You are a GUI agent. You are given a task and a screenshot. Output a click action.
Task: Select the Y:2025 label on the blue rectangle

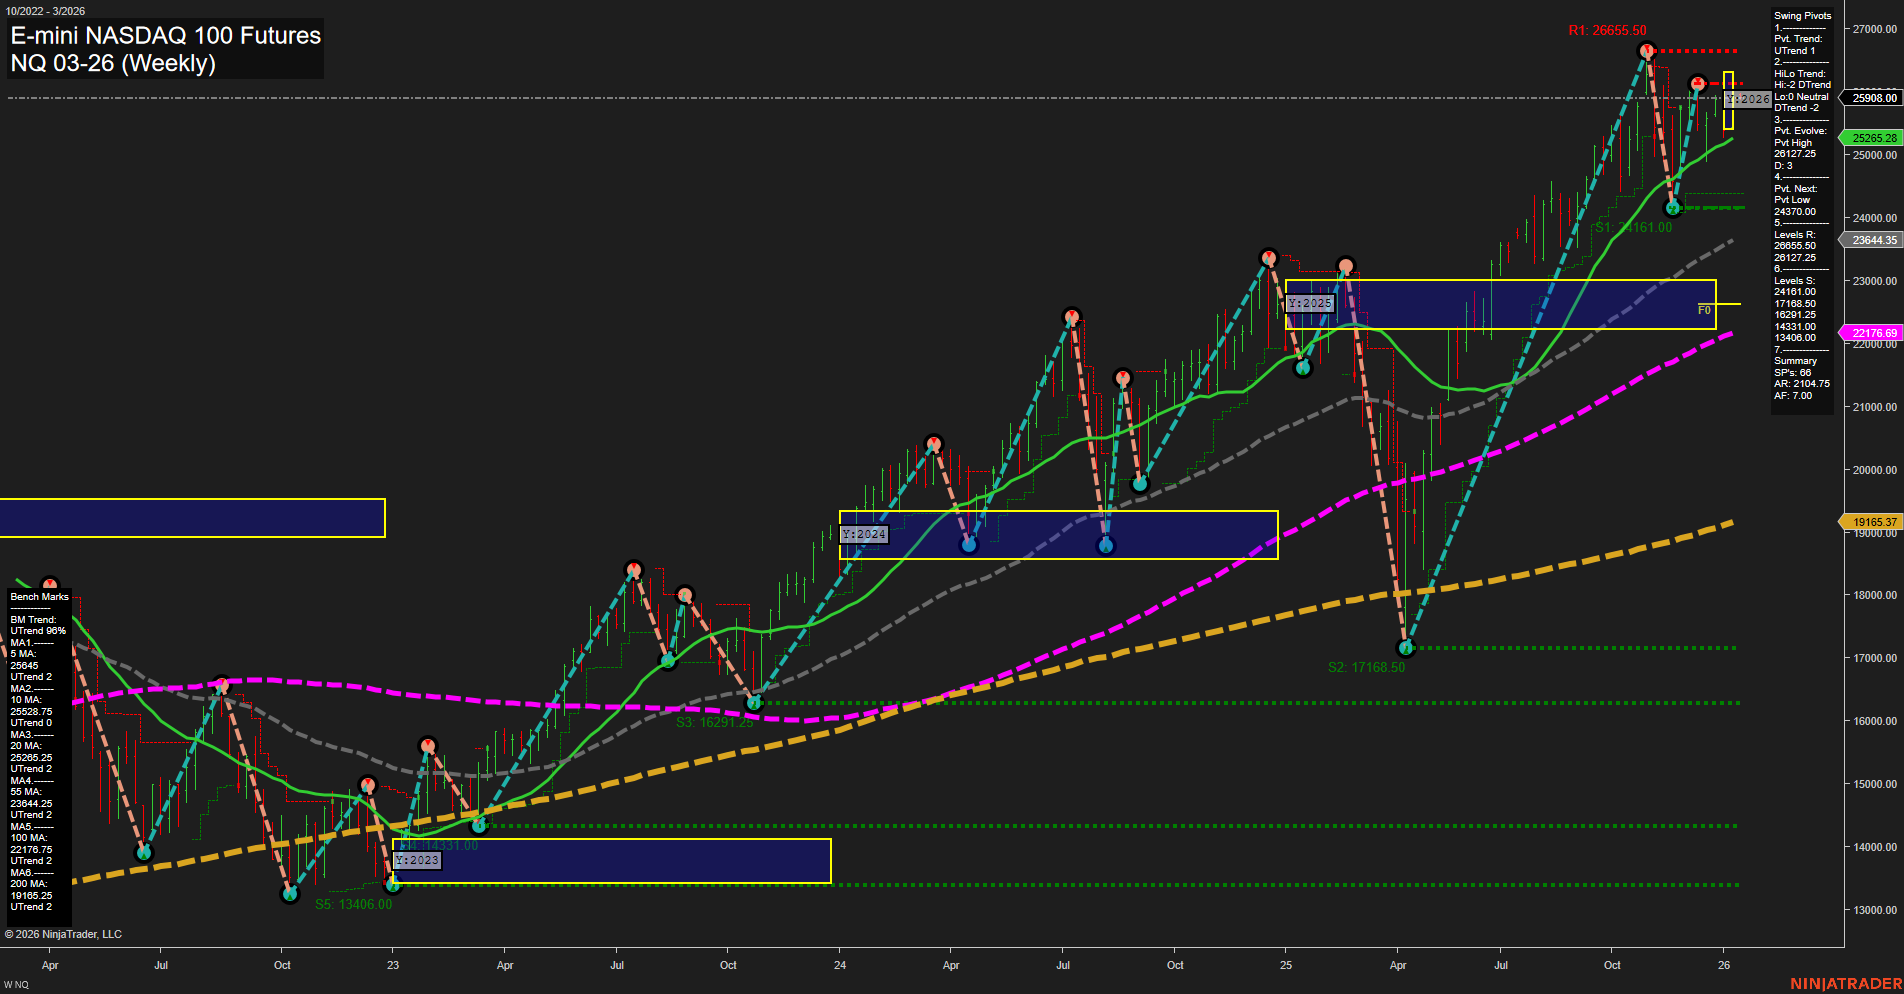(1308, 302)
